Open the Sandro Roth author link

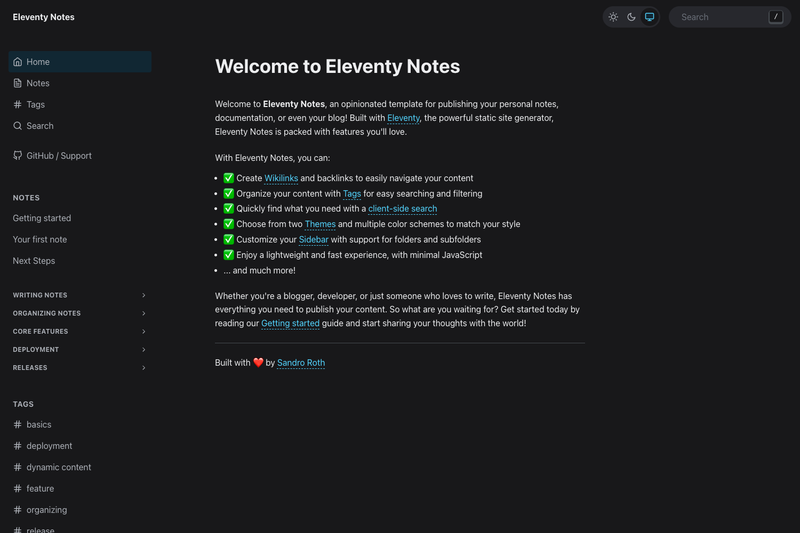301,363
